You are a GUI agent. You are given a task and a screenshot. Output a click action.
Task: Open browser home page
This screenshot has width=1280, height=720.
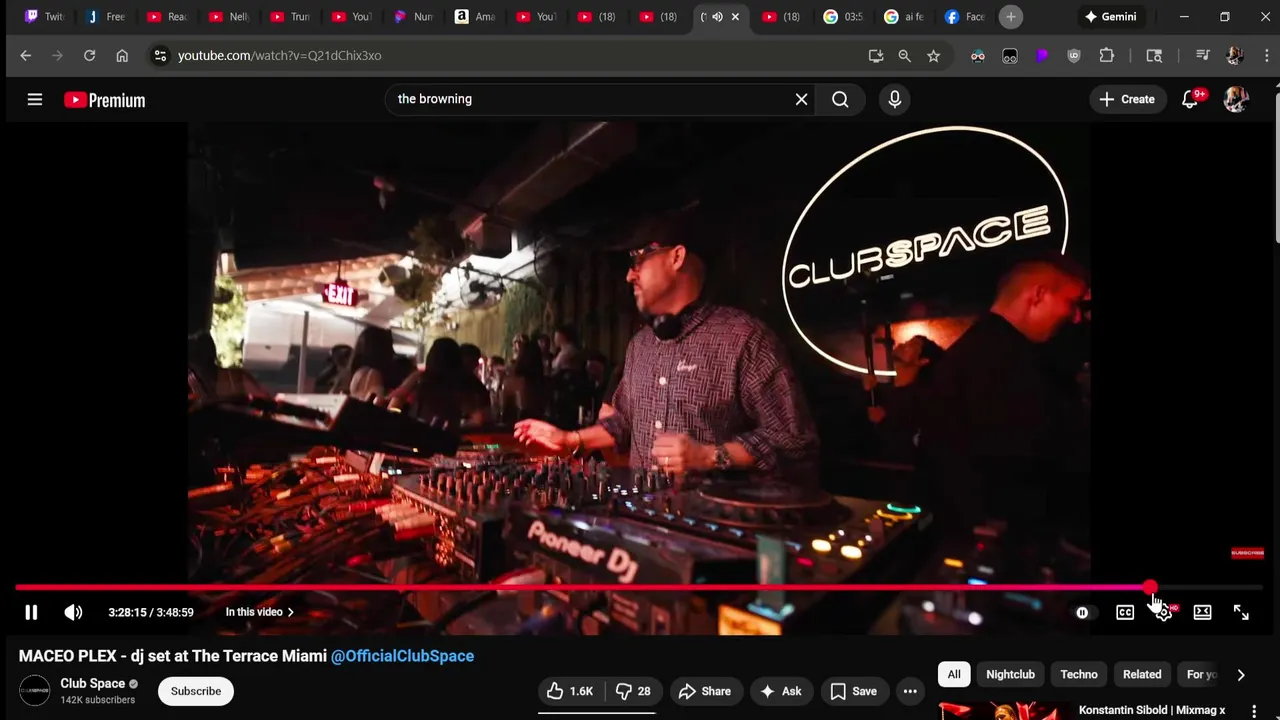click(x=122, y=56)
